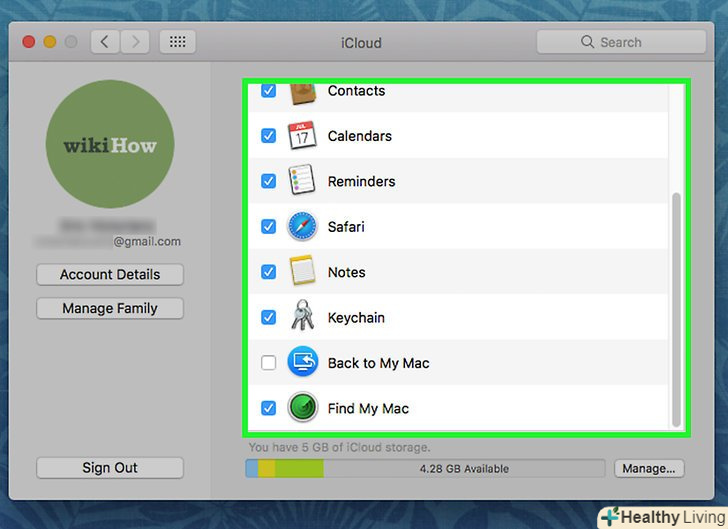The height and width of the screenshot is (529, 728).
Task: Click the Safari compass icon
Action: click(x=302, y=227)
